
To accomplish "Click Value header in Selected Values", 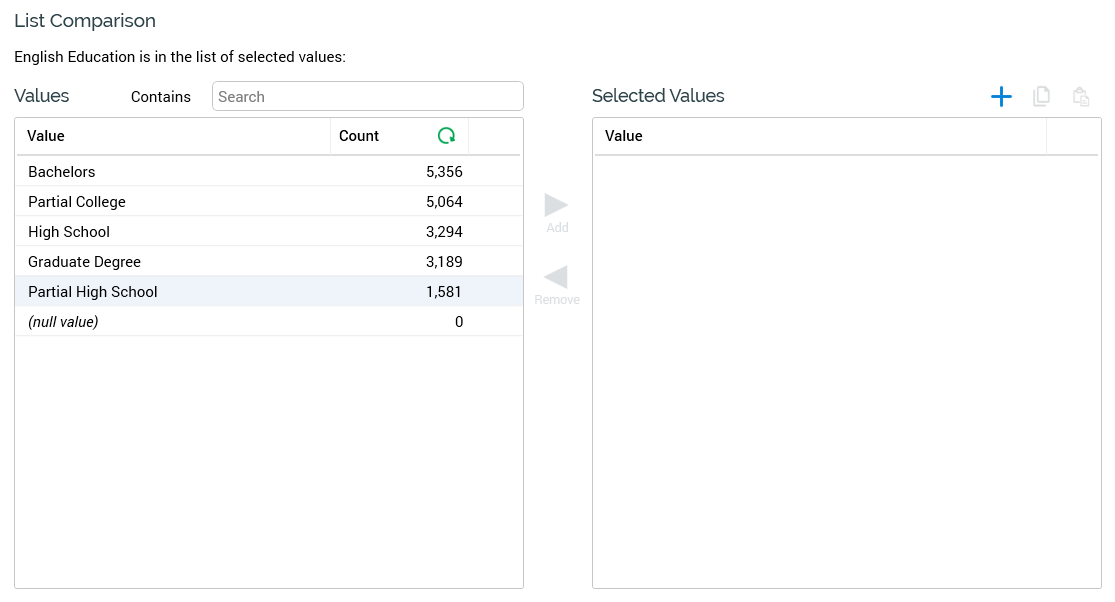I will (624, 136).
